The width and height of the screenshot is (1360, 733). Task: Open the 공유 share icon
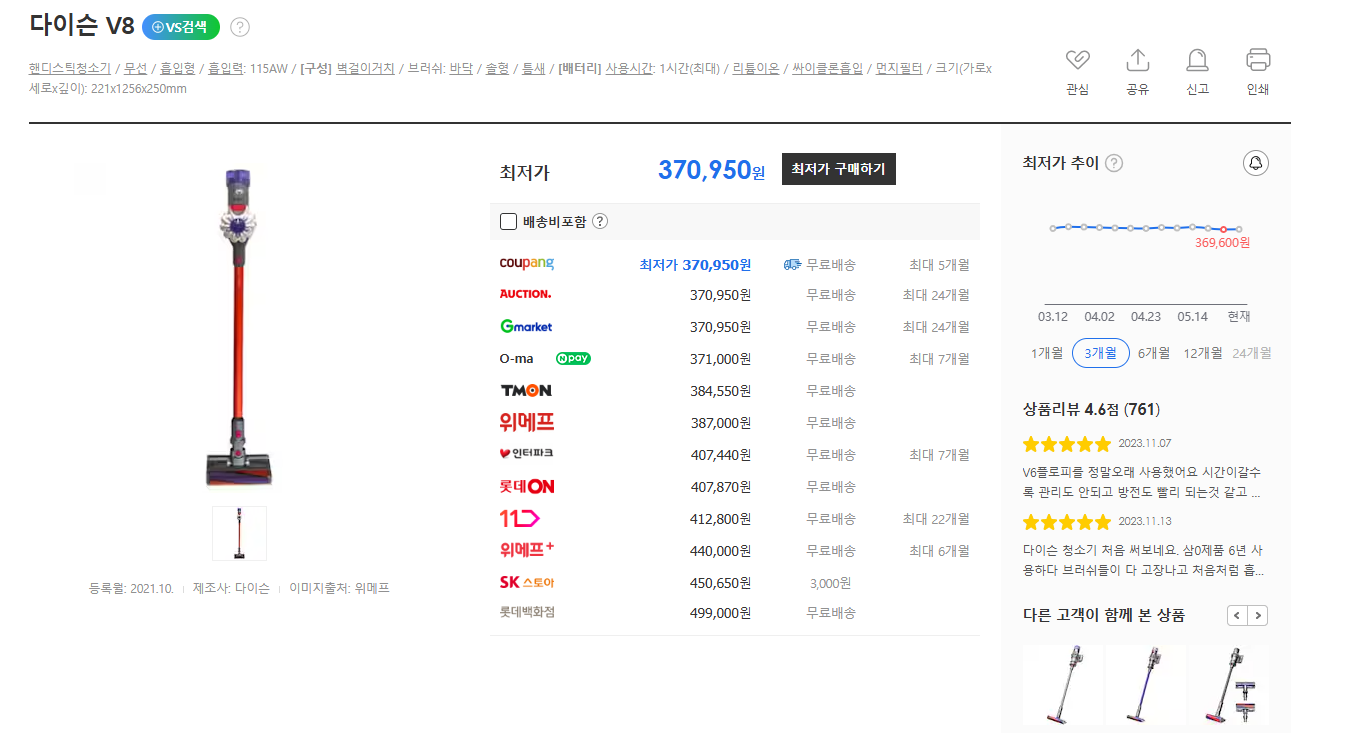coord(1137,60)
